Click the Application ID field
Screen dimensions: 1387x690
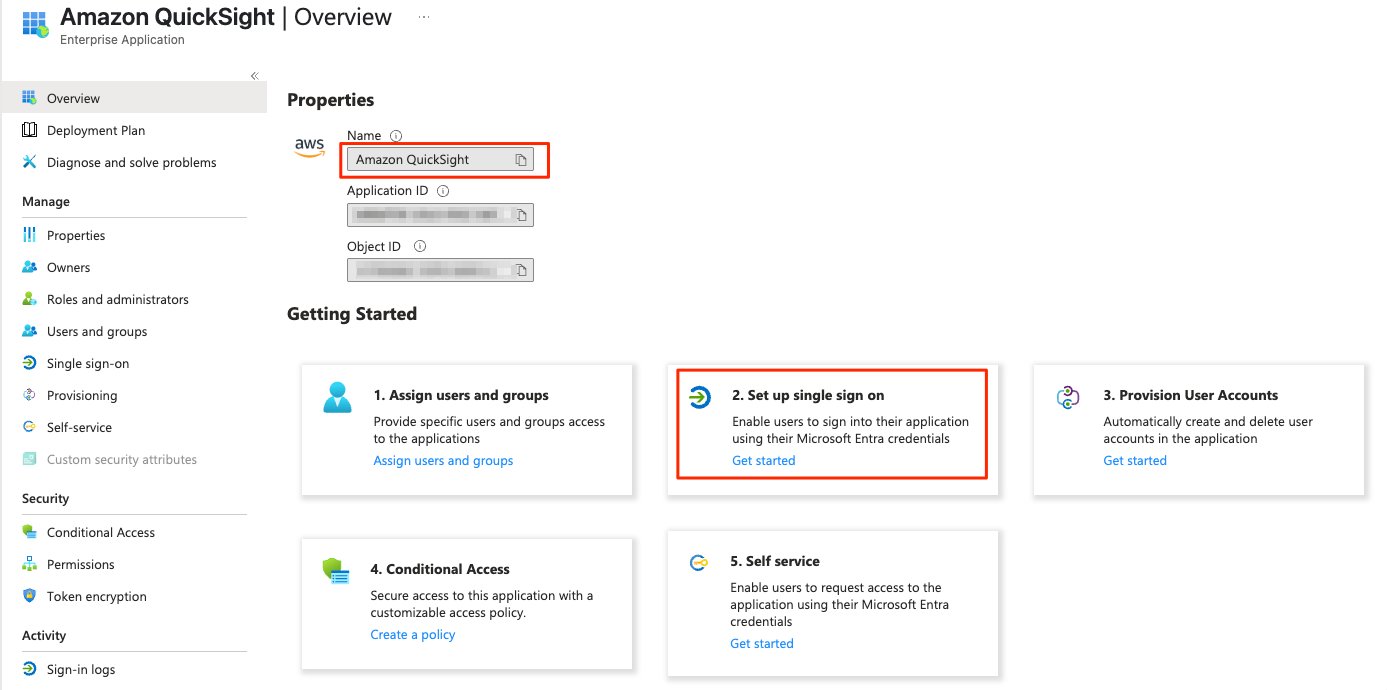(x=440, y=215)
